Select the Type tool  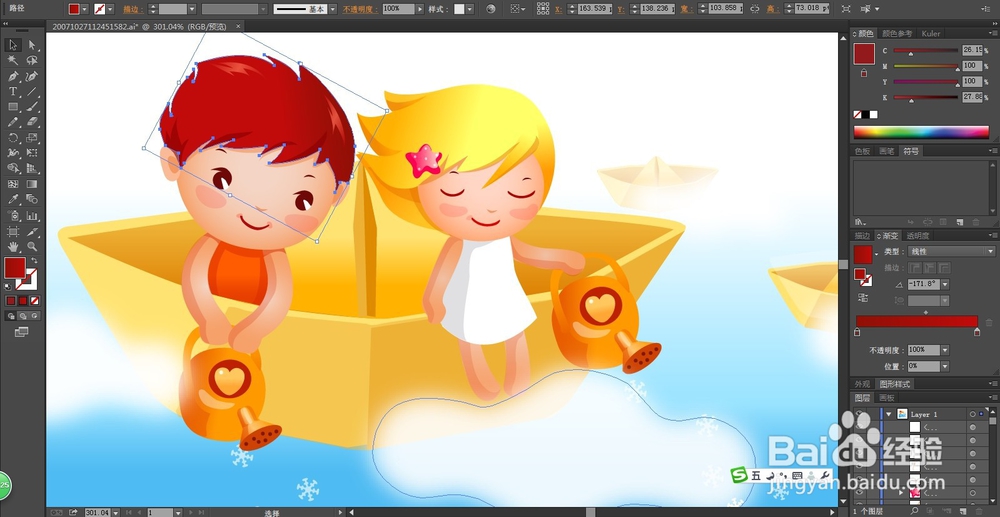coord(13,91)
